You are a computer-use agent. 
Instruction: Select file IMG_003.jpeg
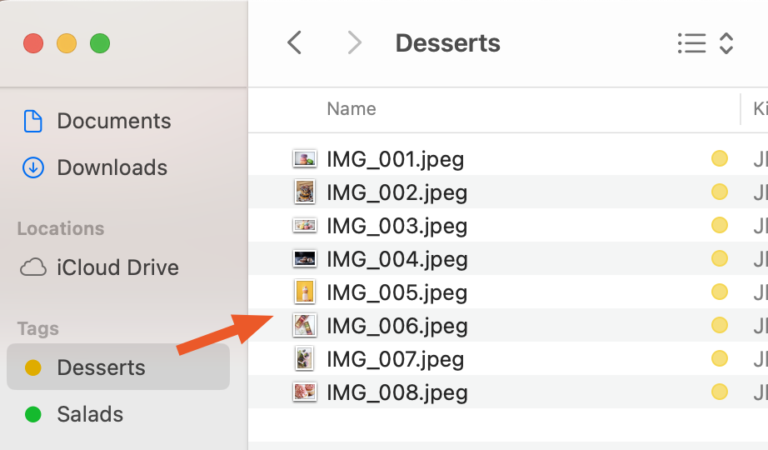click(x=395, y=225)
